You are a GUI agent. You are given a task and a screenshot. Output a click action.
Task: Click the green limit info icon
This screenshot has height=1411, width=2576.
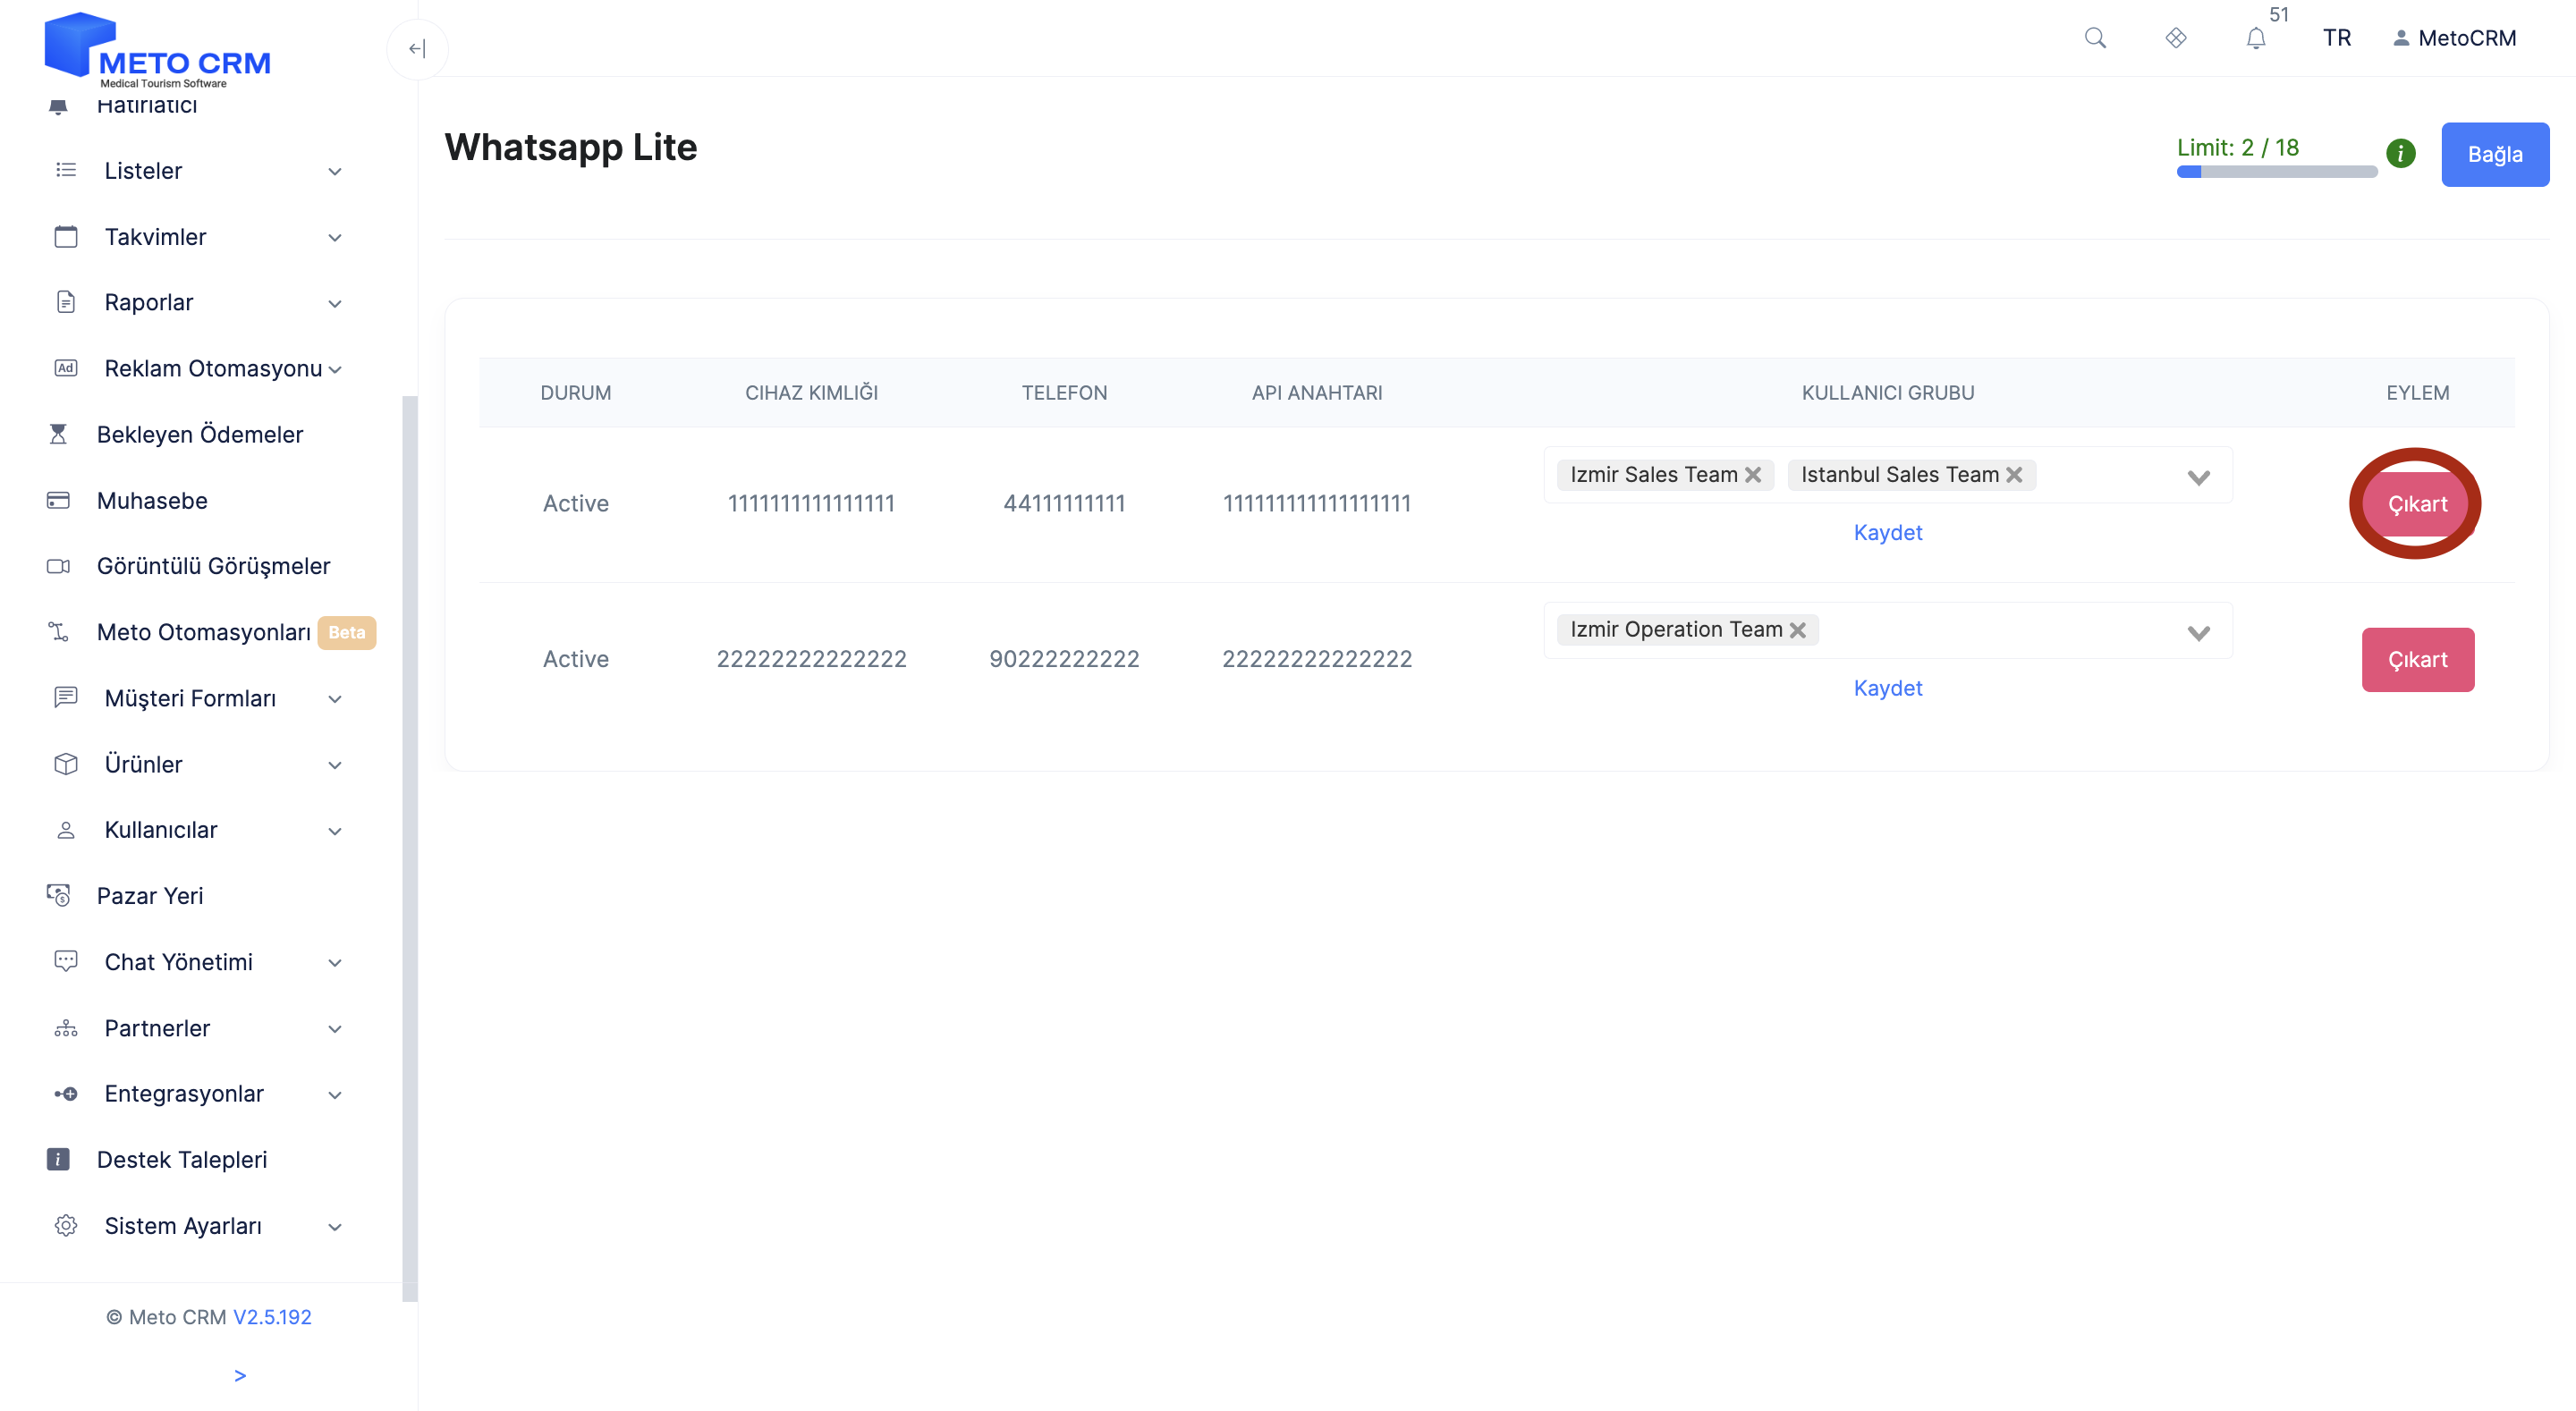tap(2400, 153)
